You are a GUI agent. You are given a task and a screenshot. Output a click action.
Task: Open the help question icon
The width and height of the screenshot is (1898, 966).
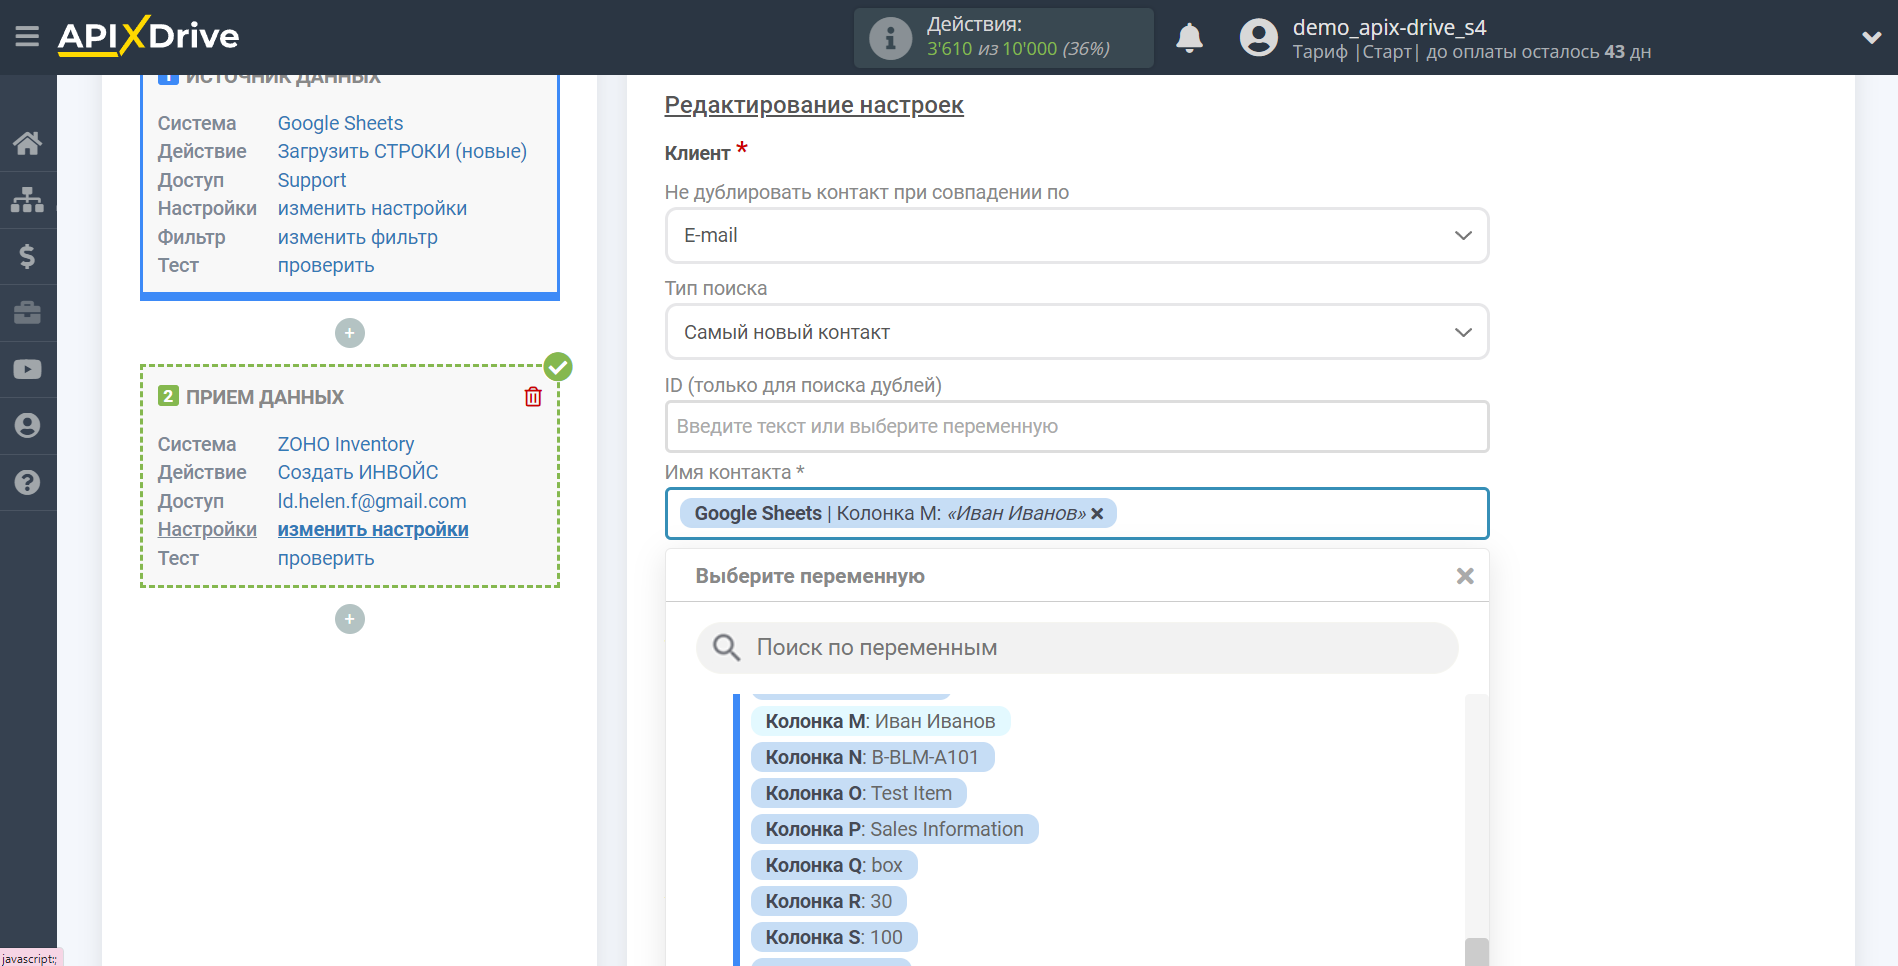pyautogui.click(x=27, y=482)
